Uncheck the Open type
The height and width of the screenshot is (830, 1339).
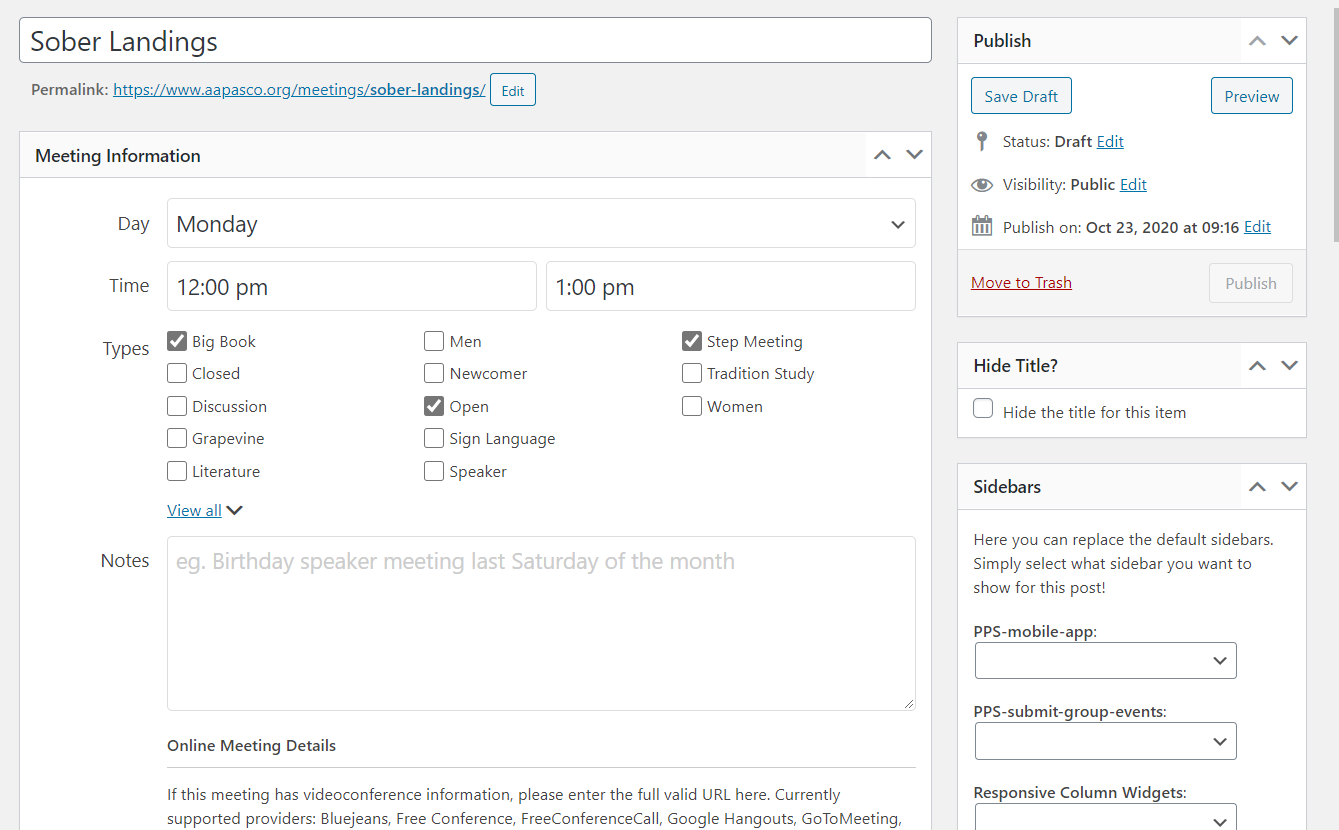(434, 406)
